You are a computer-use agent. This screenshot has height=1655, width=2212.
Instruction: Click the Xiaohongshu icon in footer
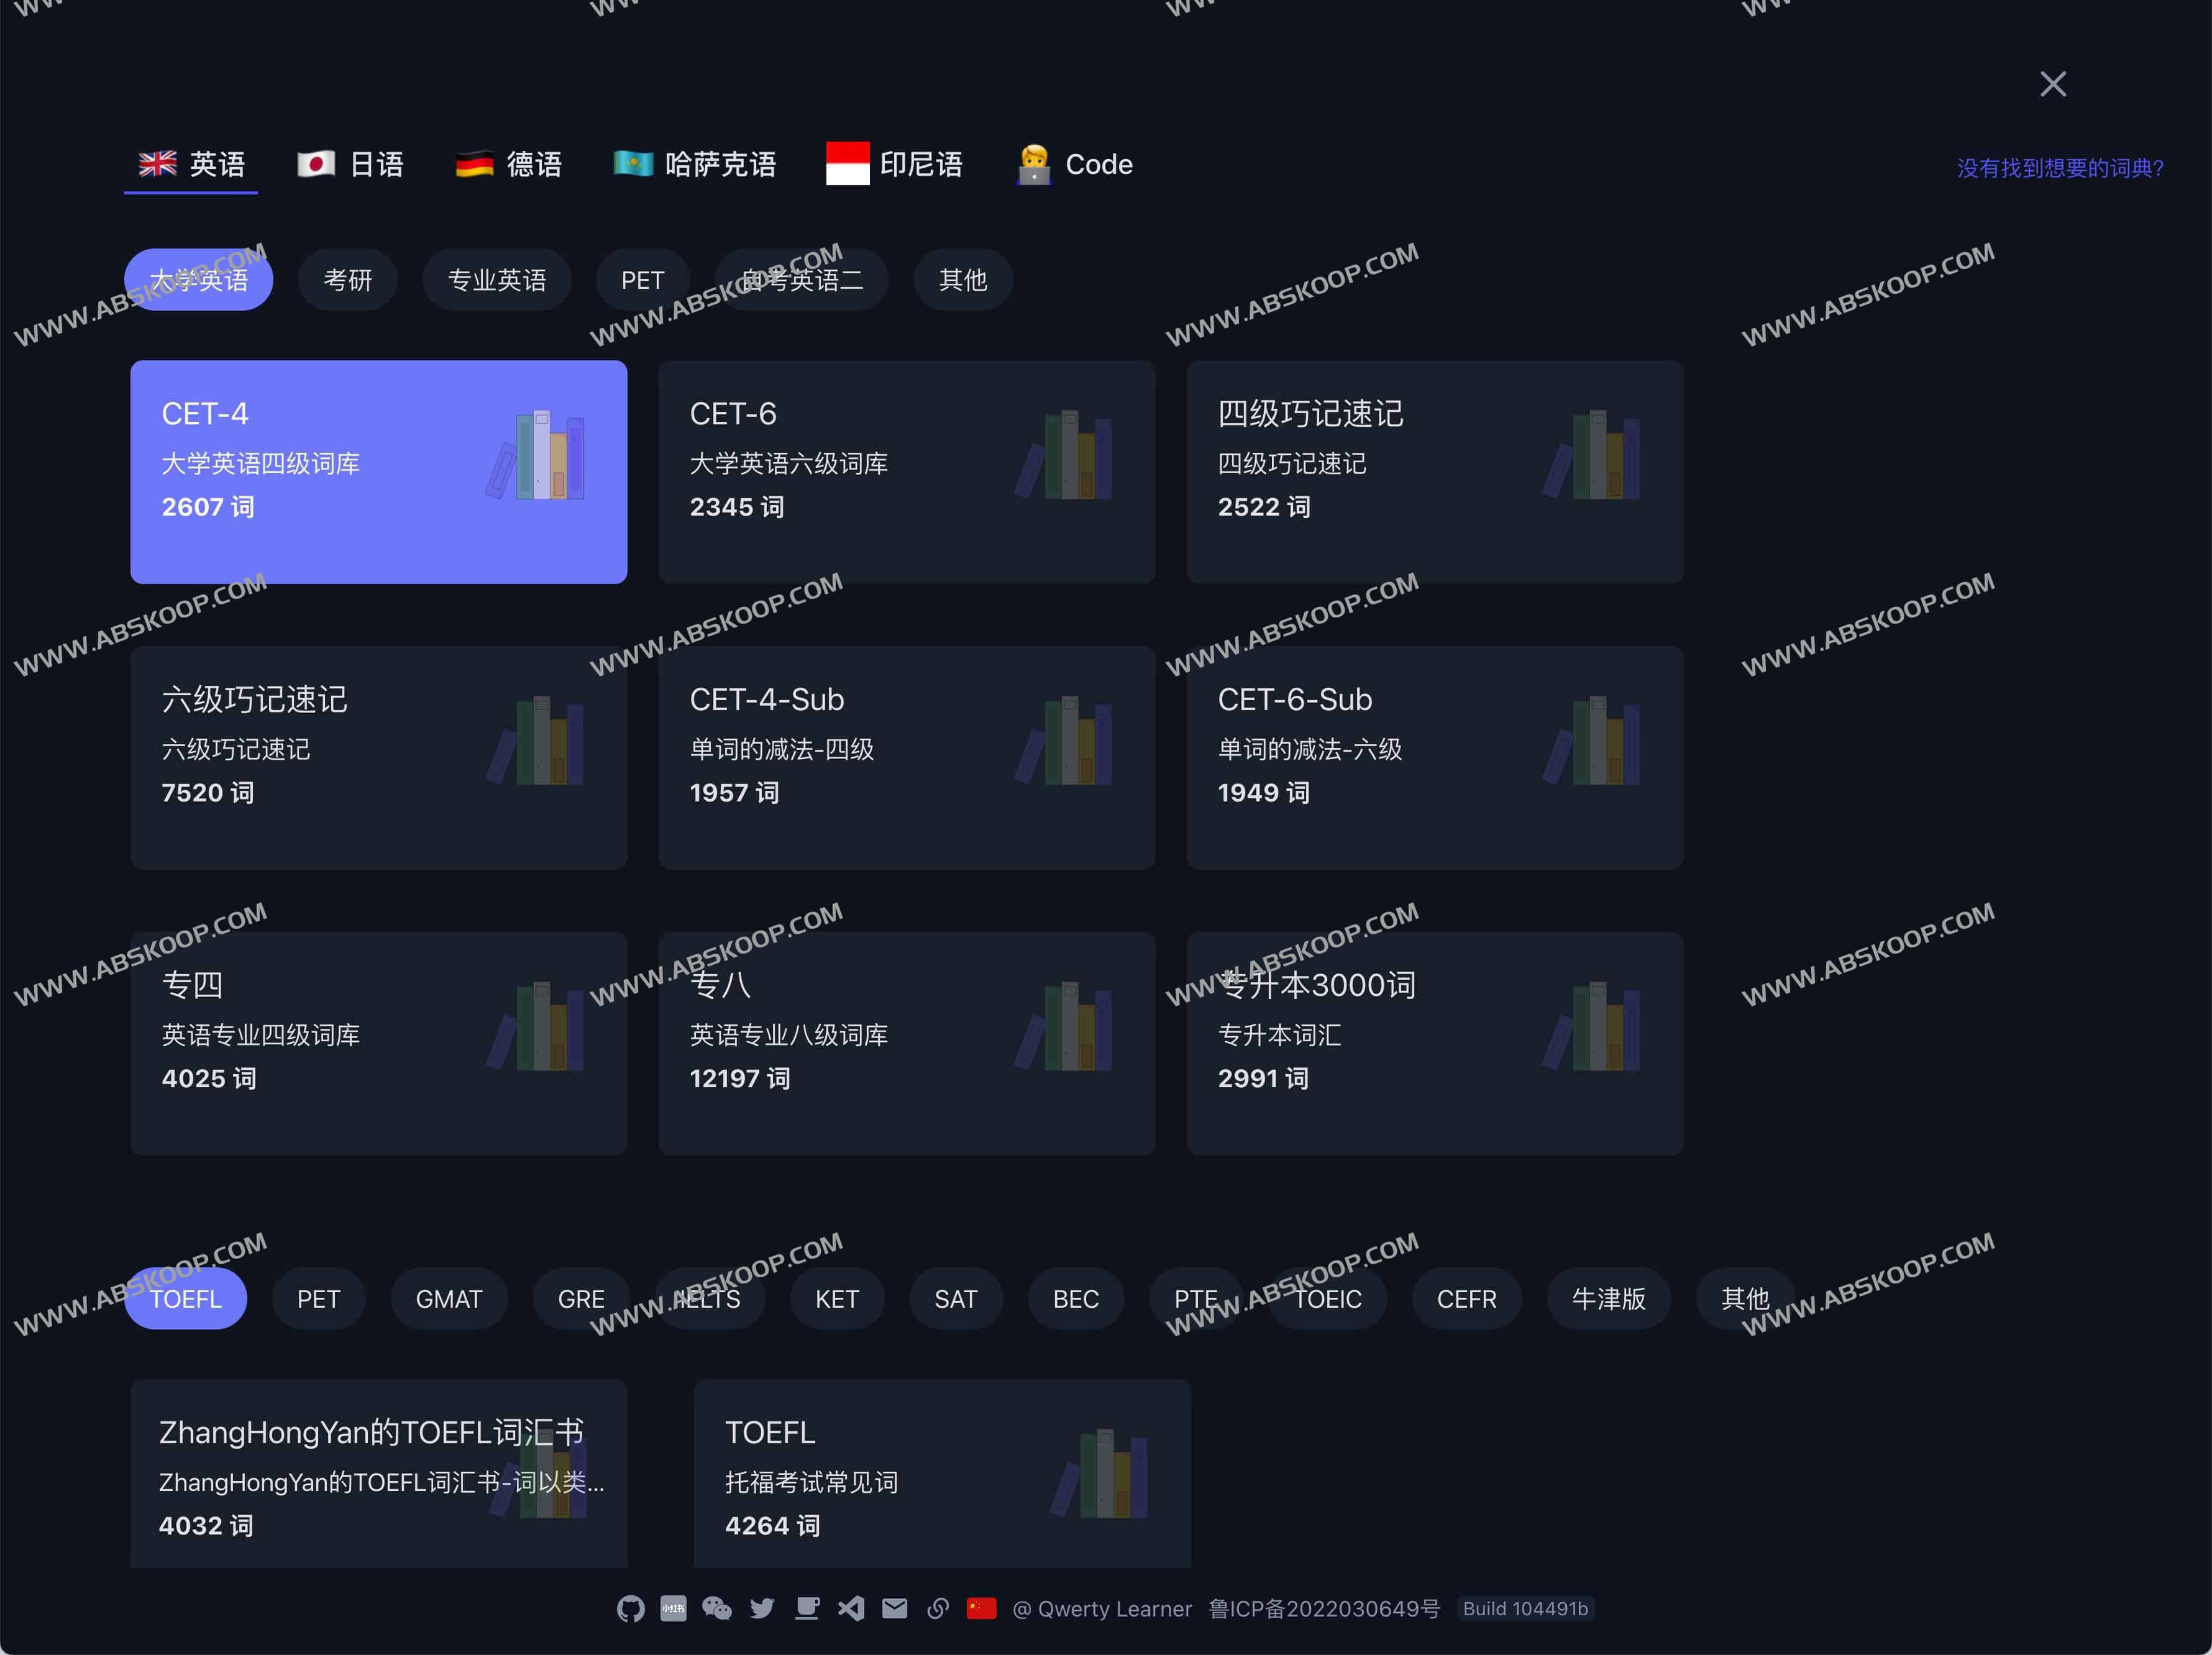(673, 1608)
